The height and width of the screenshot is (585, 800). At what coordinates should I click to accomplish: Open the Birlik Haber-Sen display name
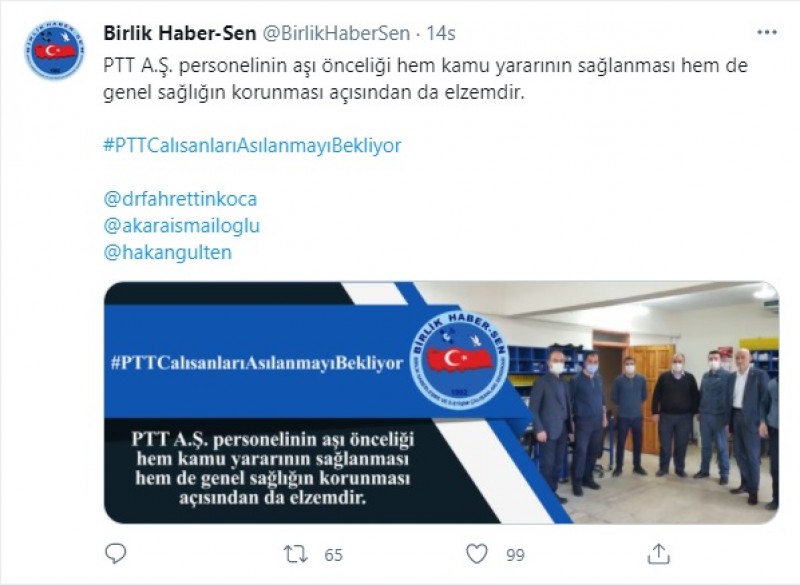pos(180,33)
